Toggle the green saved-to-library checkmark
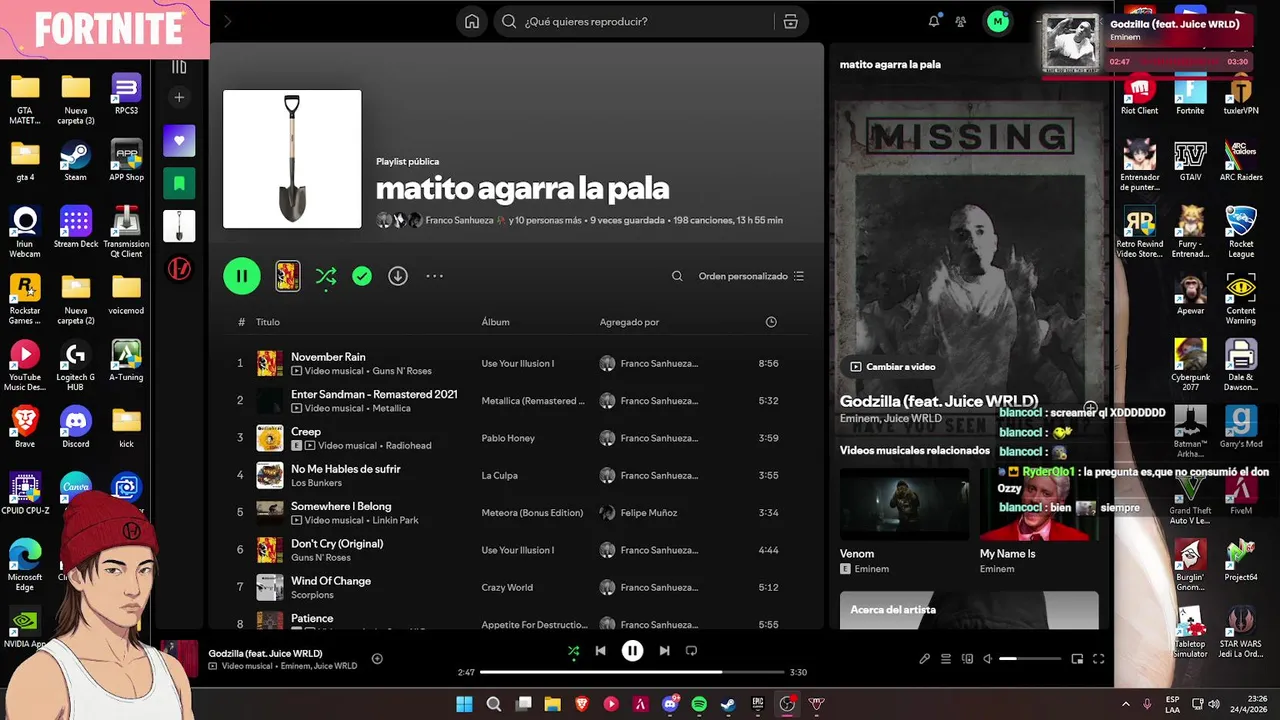Screen dimensions: 1280x720 tap(362, 276)
